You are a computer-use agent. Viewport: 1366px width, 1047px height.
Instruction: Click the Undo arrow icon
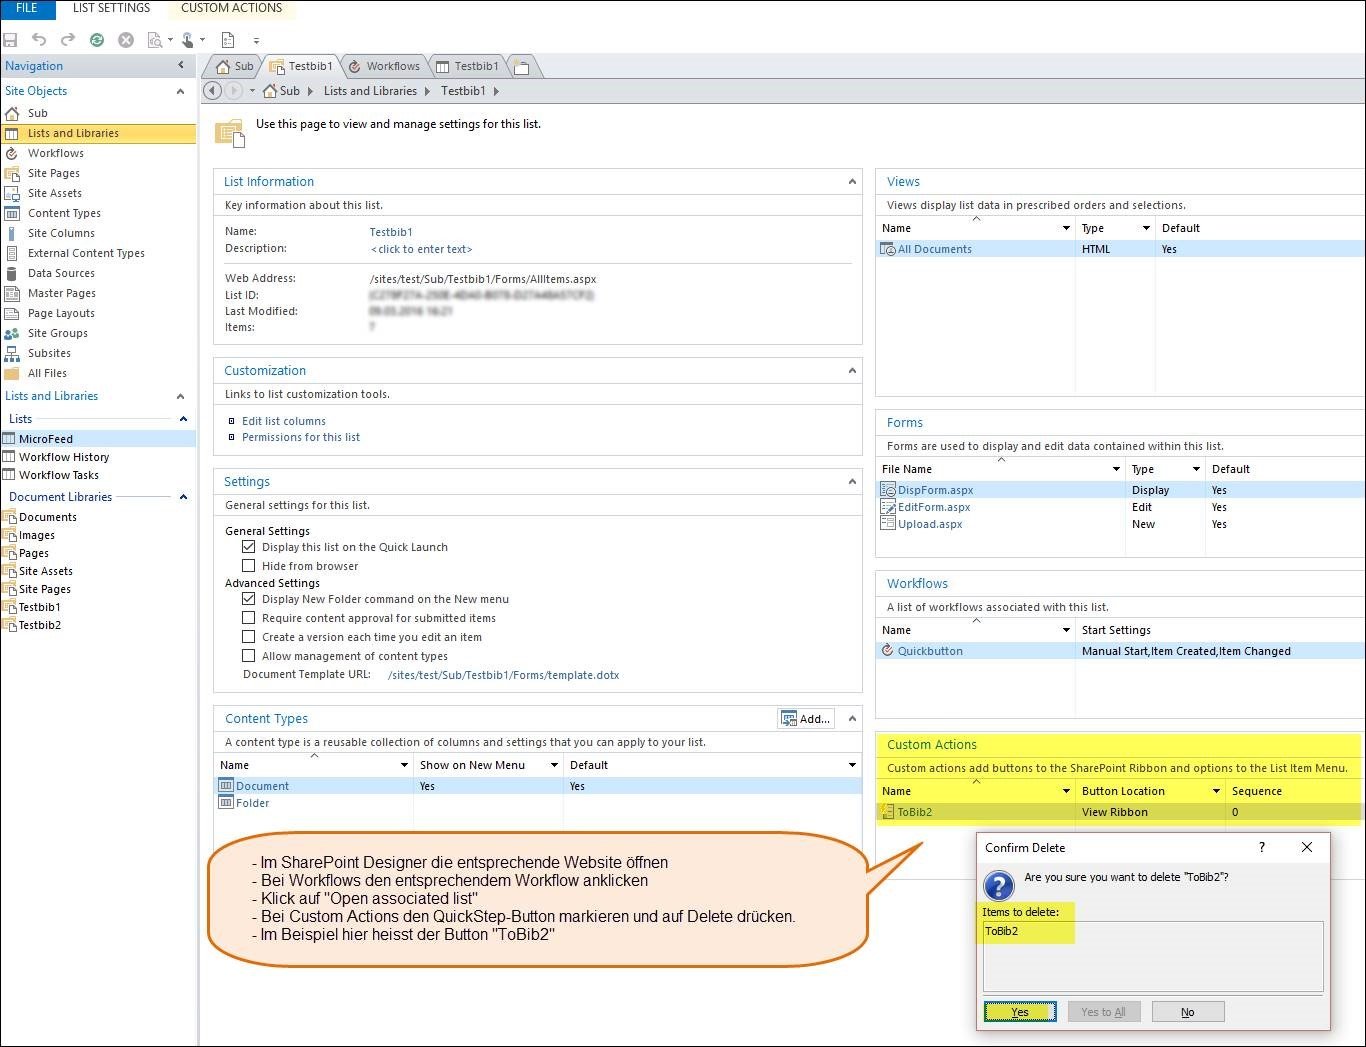click(39, 40)
